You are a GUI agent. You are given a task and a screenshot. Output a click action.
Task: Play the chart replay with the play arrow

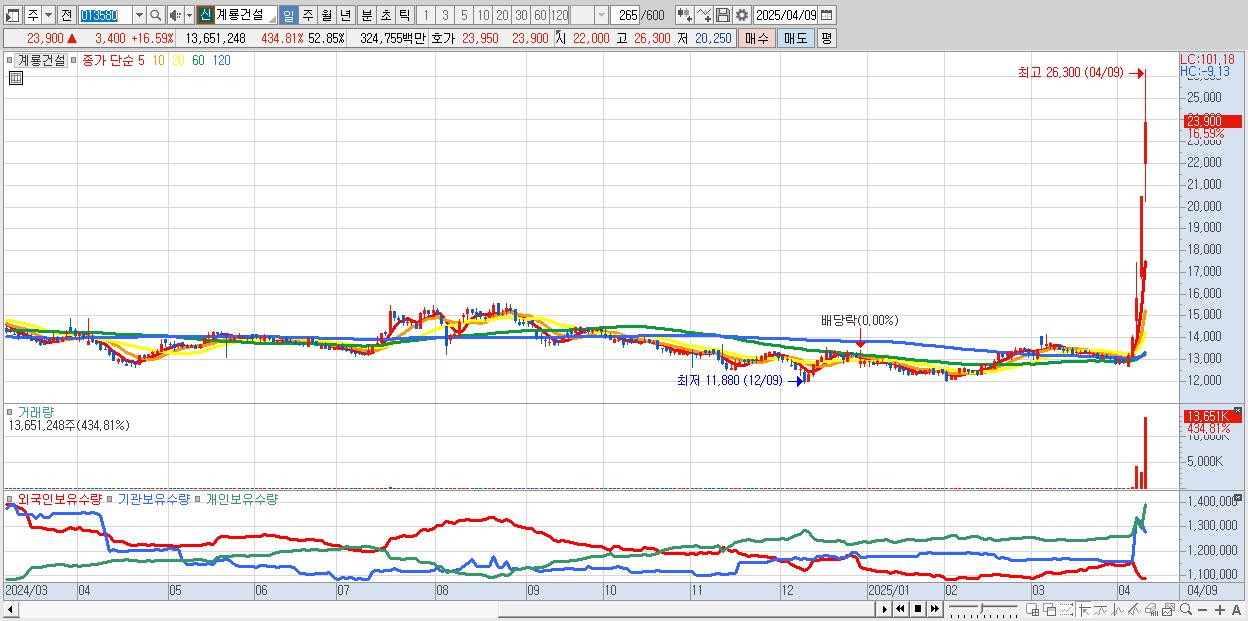(885, 609)
